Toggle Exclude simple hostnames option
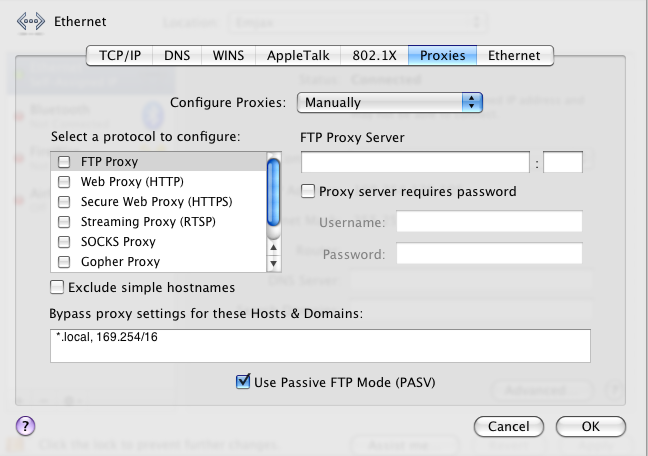Viewport: 648px width, 456px height. [58, 288]
